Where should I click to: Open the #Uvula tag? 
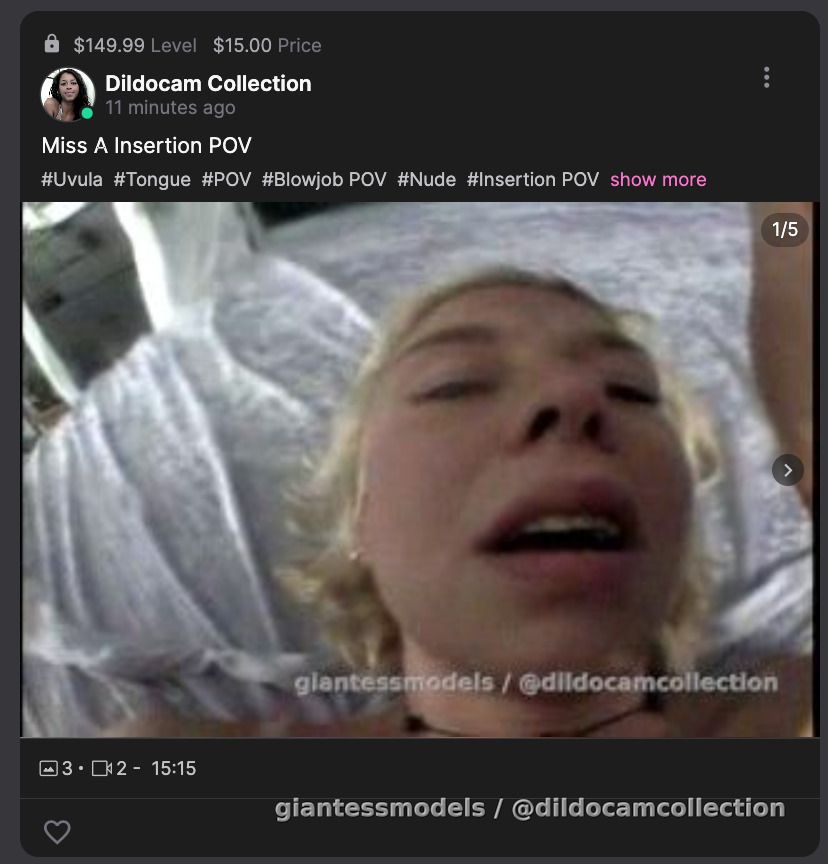[69, 179]
